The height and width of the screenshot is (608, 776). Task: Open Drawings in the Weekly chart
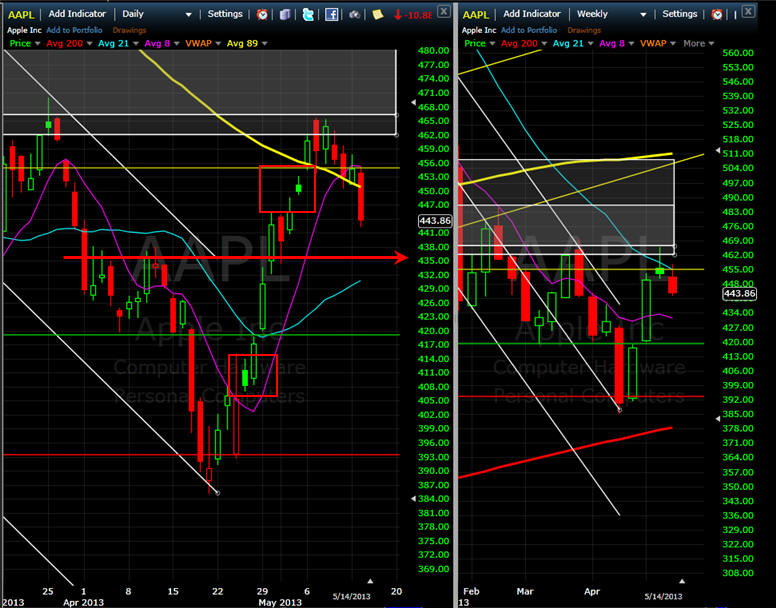584,30
